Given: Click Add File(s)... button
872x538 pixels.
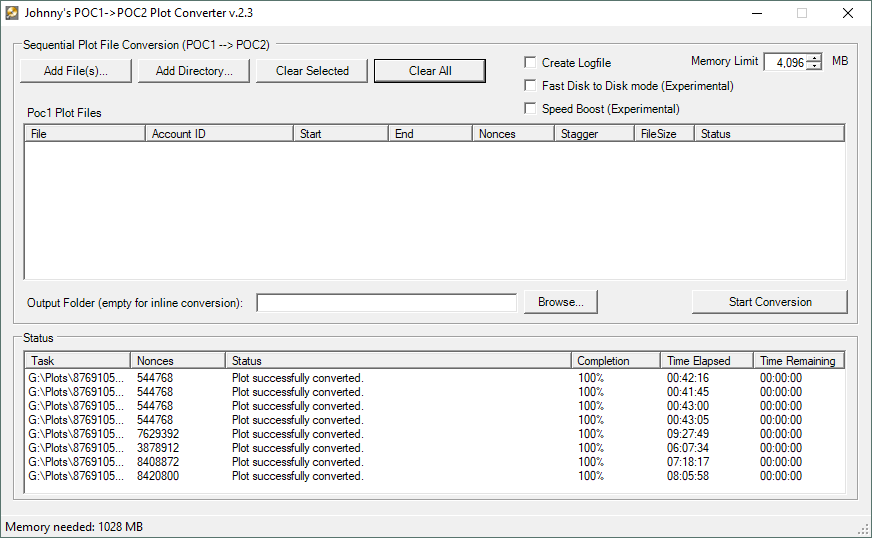Looking at the screenshot, I should click(76, 71).
